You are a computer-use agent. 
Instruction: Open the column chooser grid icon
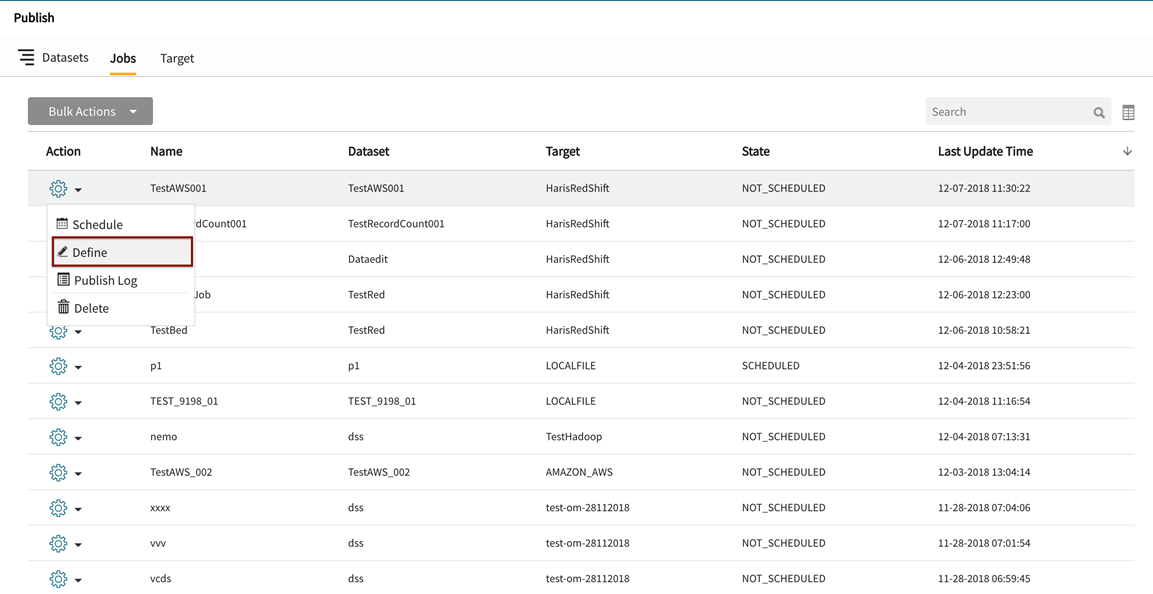(x=1128, y=113)
